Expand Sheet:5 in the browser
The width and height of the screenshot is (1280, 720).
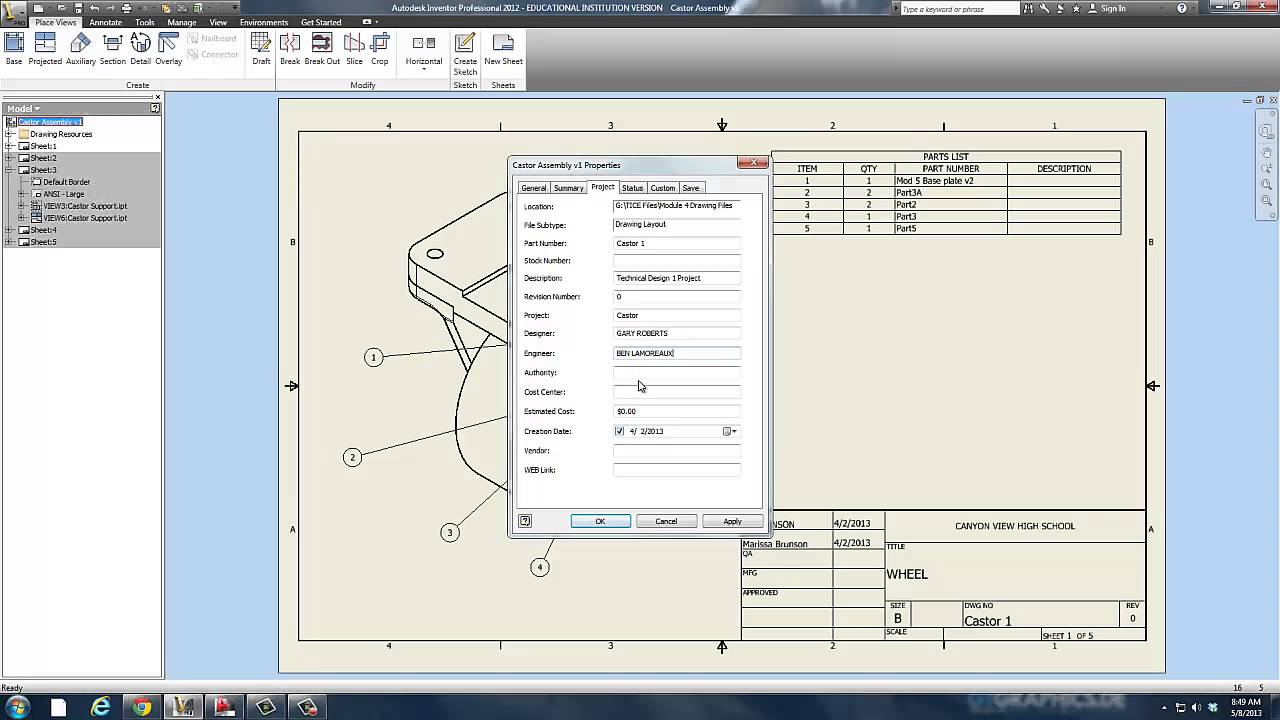[x=9, y=242]
